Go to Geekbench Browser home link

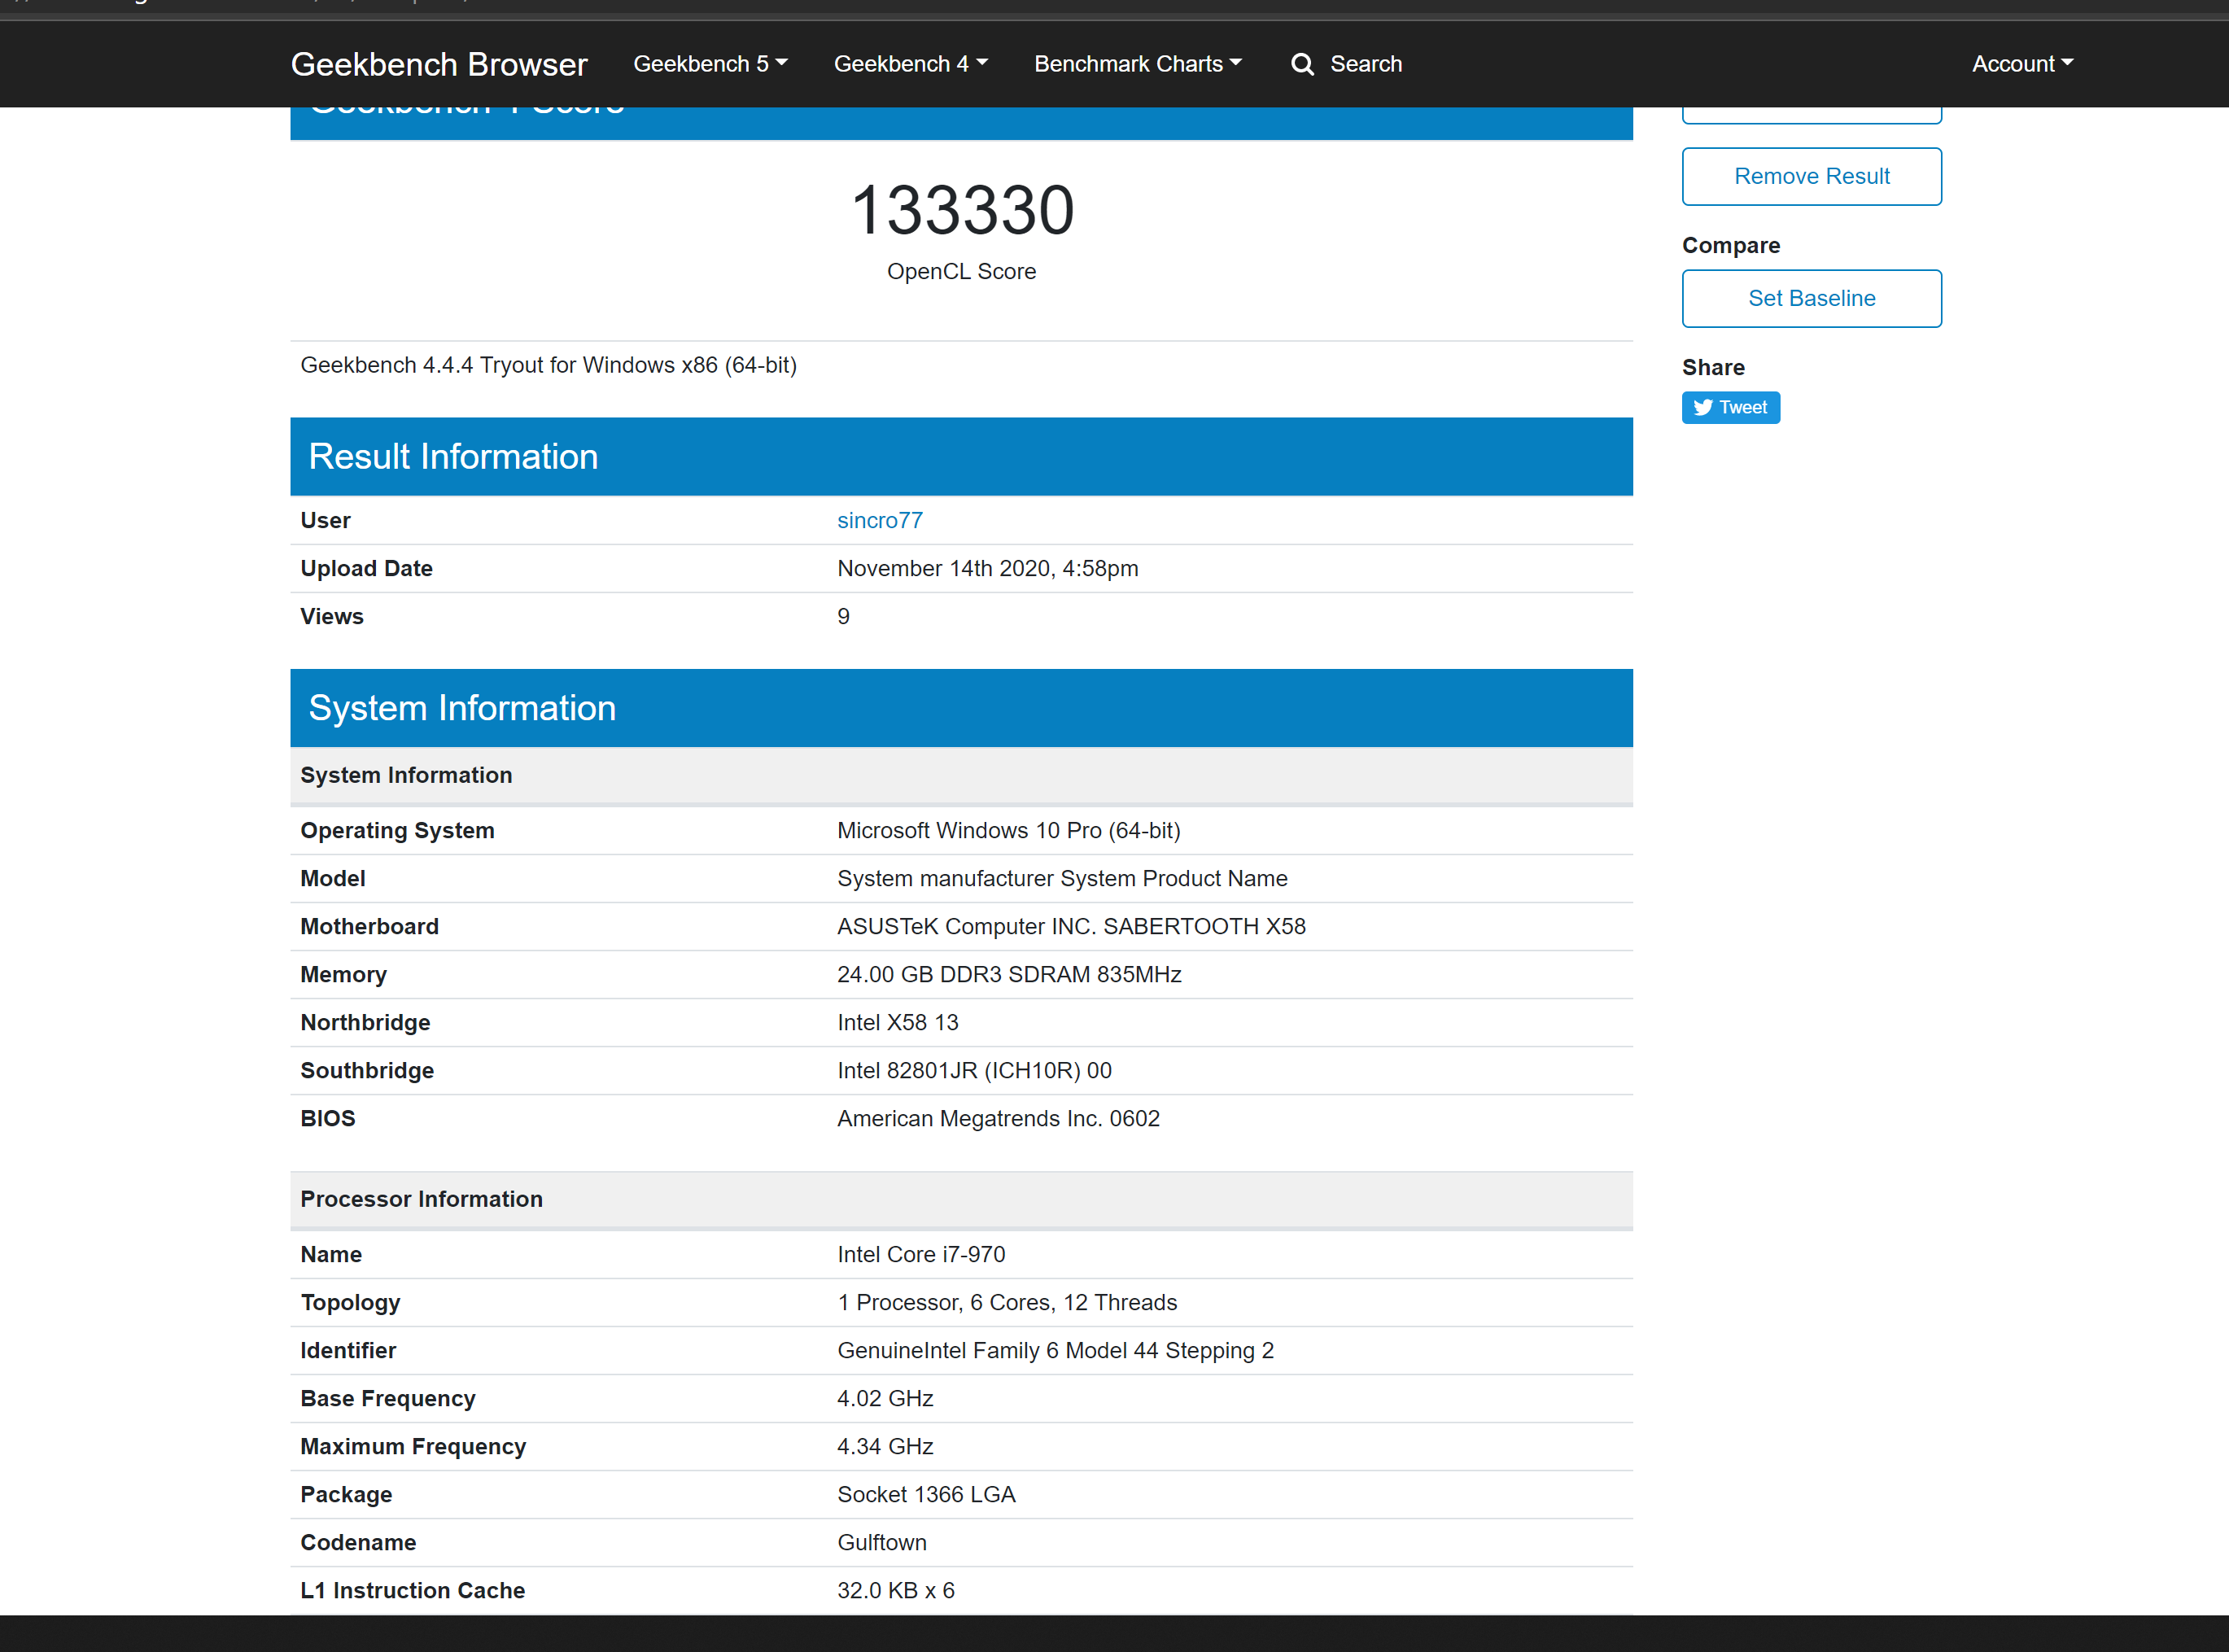(439, 64)
